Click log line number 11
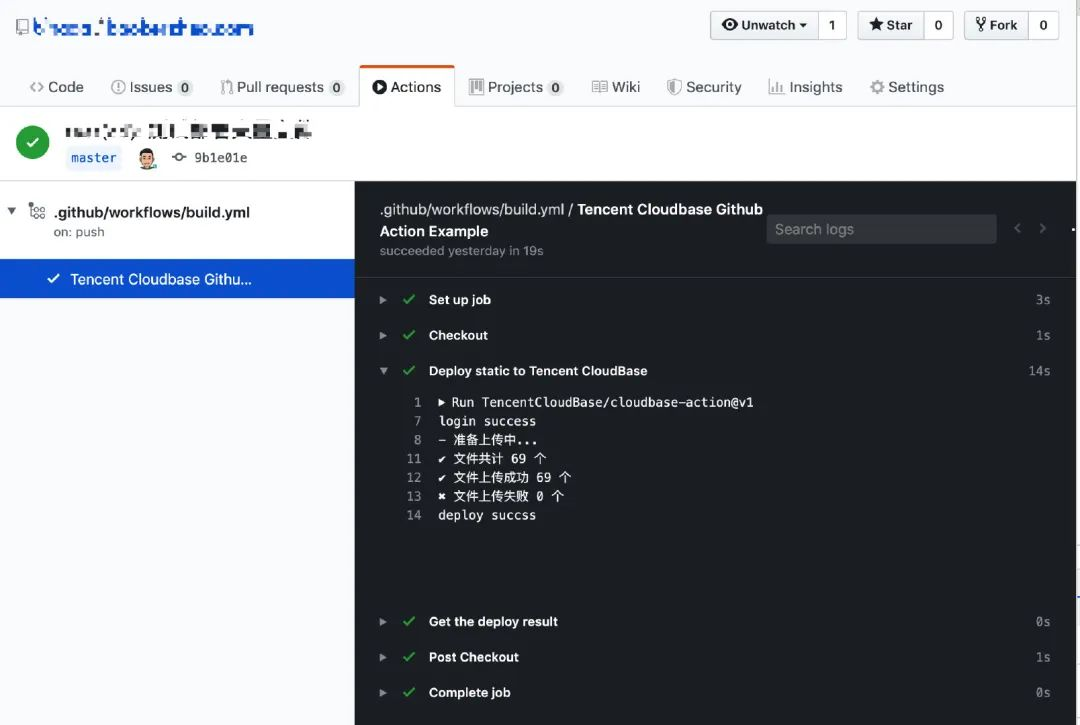Viewport: 1080px width, 725px height. [413, 459]
